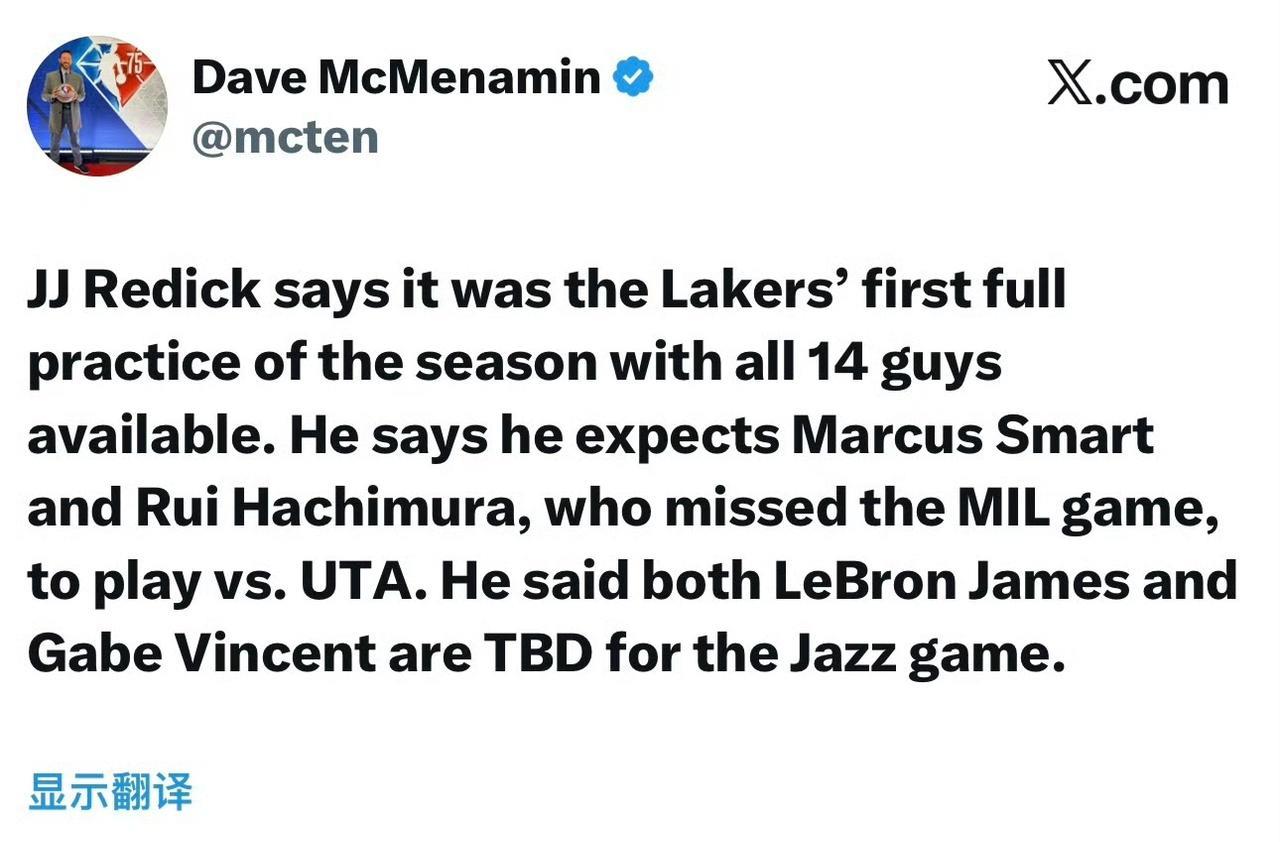Click 'JJ Redick' in the tweet
The height and width of the screenshot is (842, 1280).
144,290
